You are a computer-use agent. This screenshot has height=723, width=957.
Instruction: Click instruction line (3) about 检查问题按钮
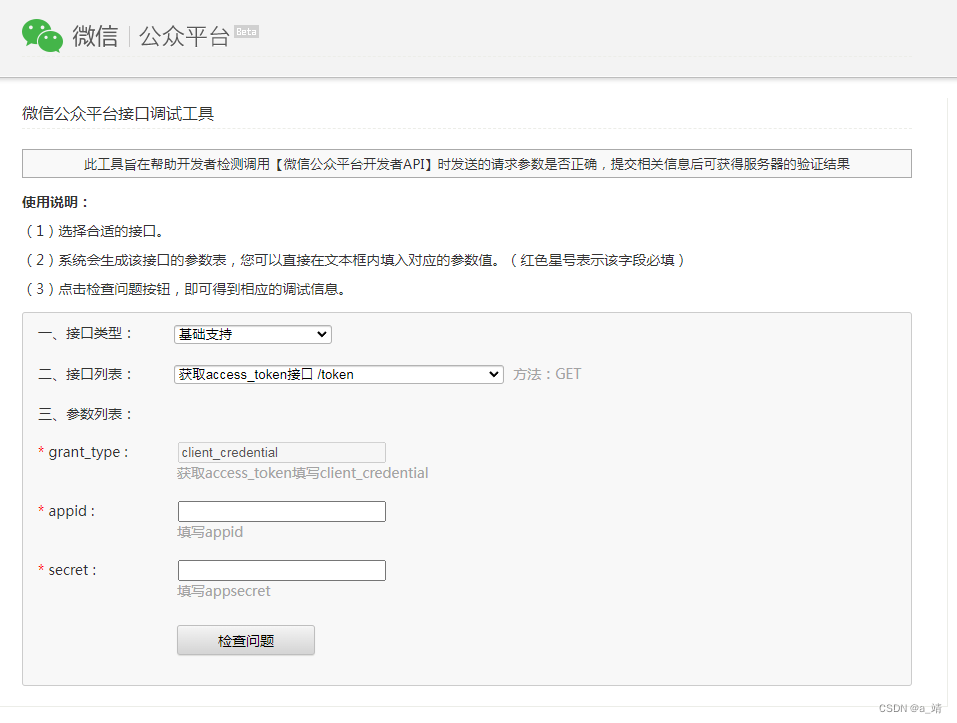(x=184, y=289)
